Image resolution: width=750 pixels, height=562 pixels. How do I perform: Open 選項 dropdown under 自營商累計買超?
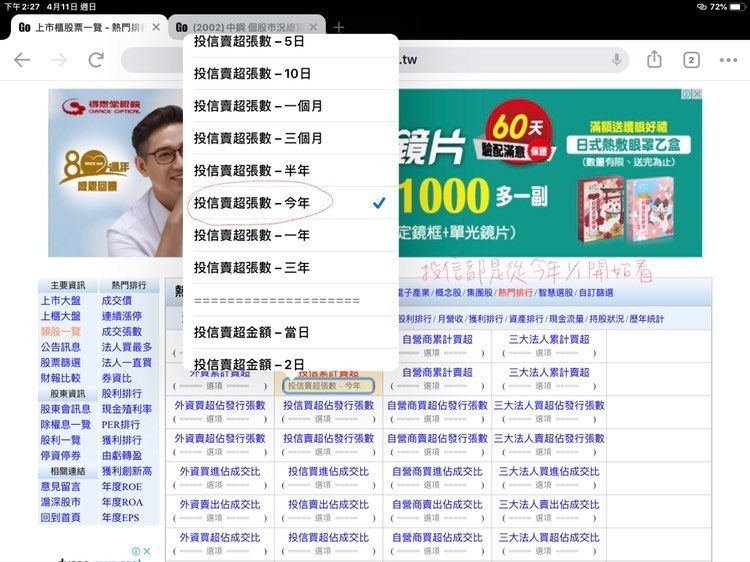[x=437, y=353]
